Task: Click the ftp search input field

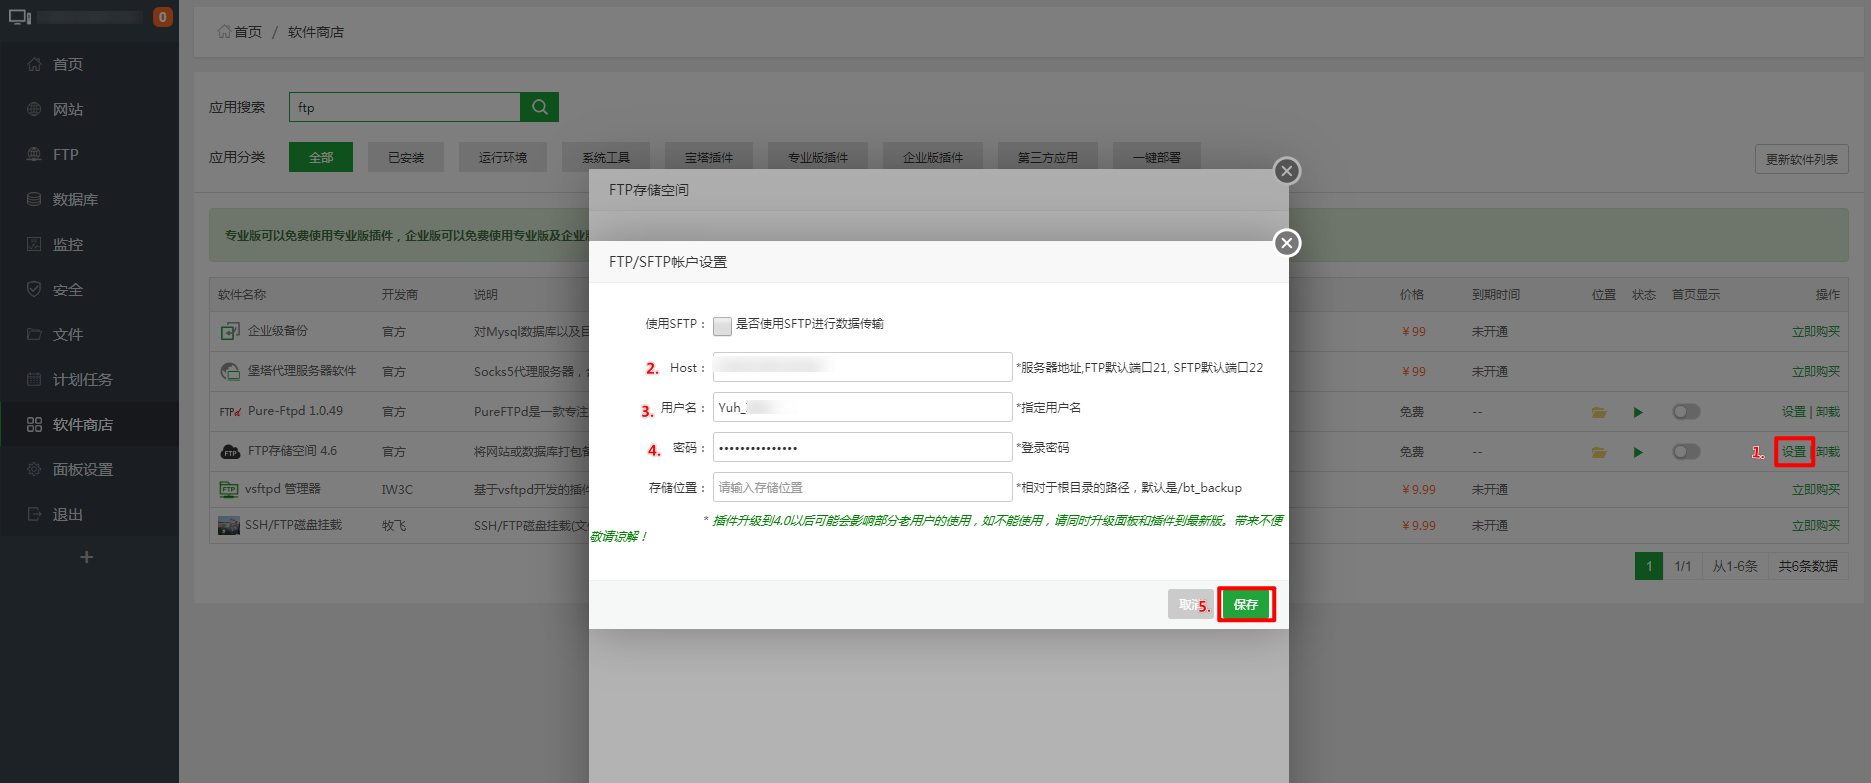Action: (x=405, y=107)
